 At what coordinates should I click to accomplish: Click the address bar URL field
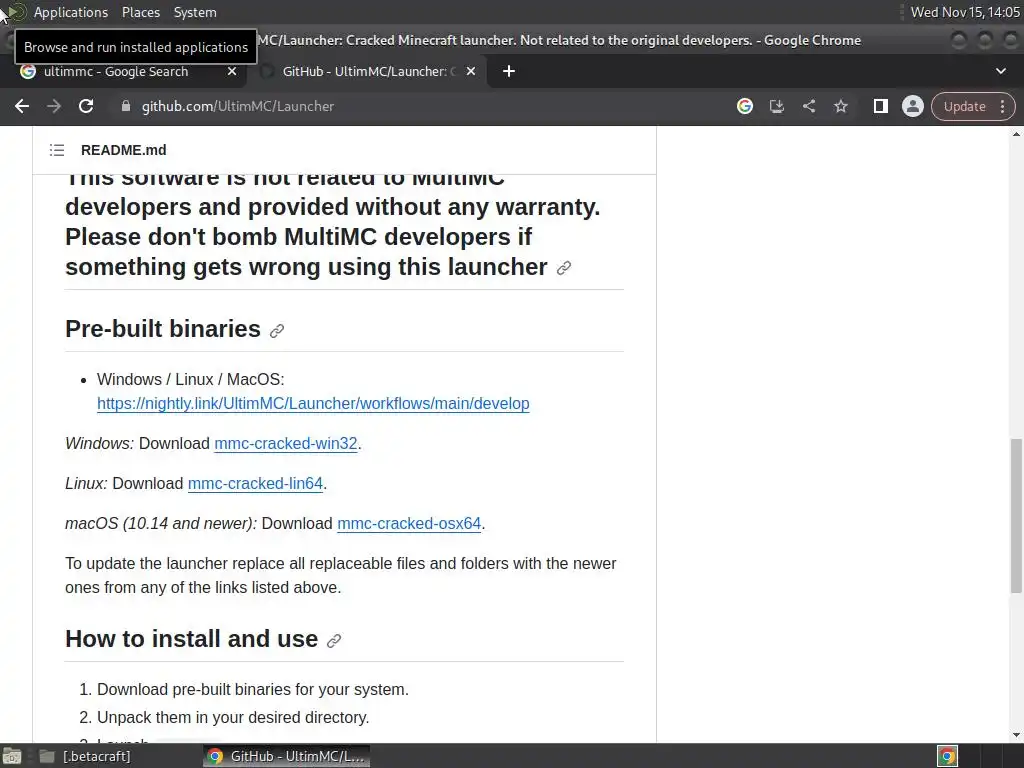(418, 106)
